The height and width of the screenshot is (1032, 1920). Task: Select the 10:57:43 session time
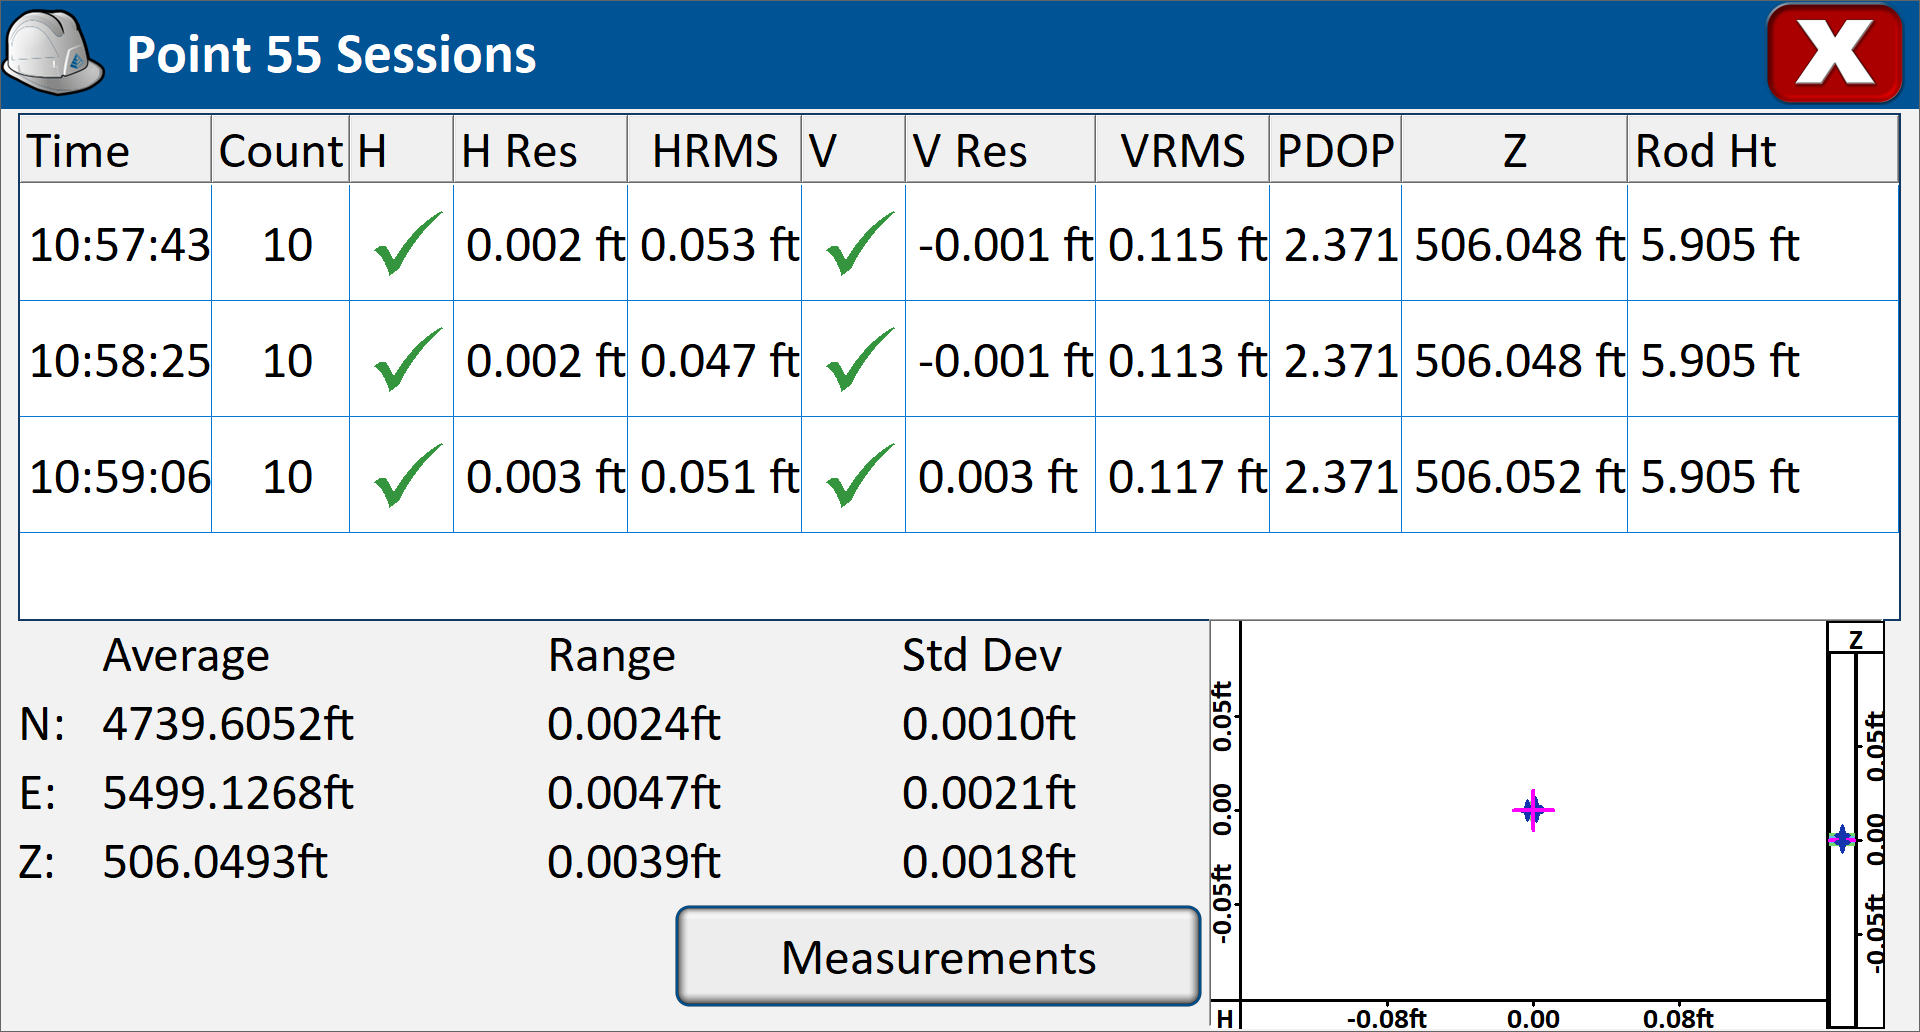(120, 245)
